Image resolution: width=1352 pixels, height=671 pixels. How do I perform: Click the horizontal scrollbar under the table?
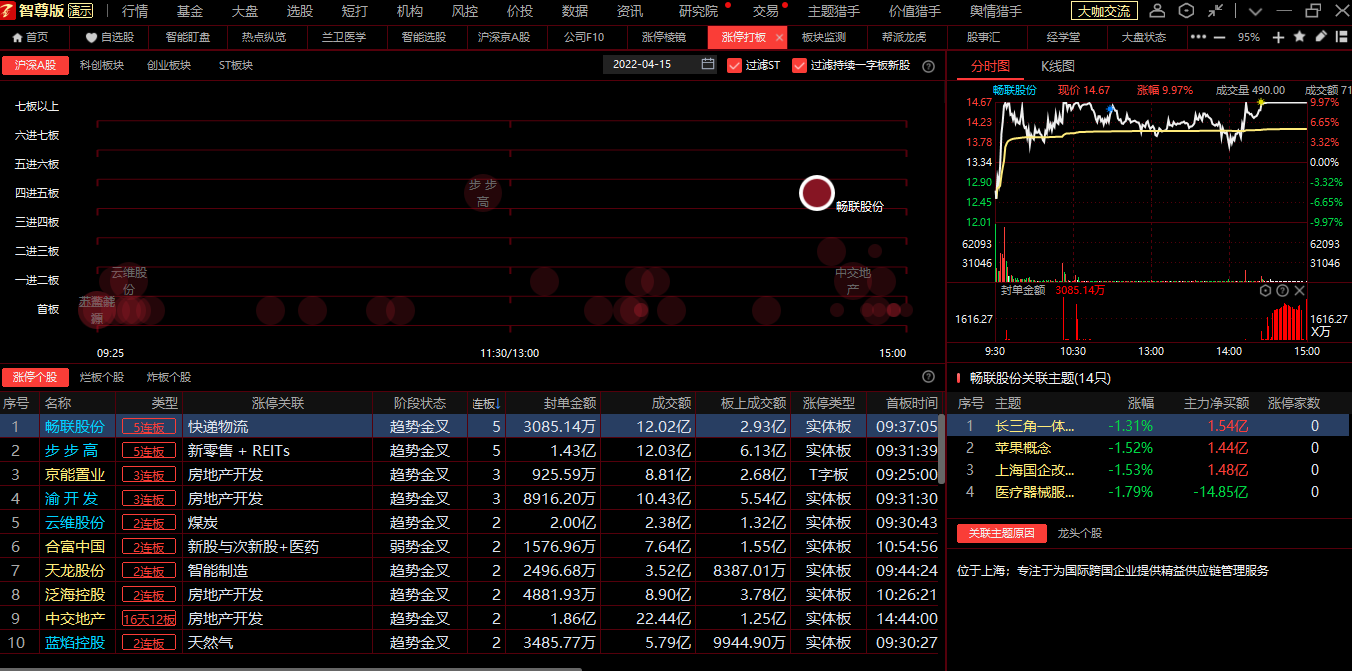290,668
